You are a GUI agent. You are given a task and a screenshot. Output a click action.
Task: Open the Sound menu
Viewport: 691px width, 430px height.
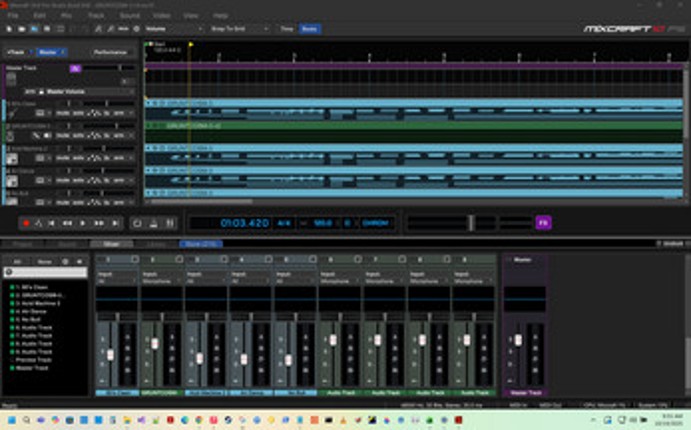click(129, 16)
